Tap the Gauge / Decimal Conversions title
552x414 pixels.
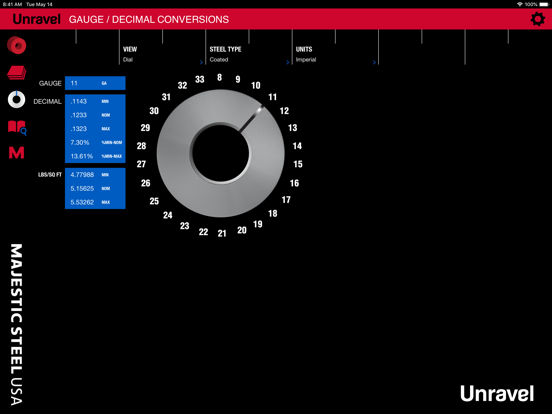[x=149, y=19]
